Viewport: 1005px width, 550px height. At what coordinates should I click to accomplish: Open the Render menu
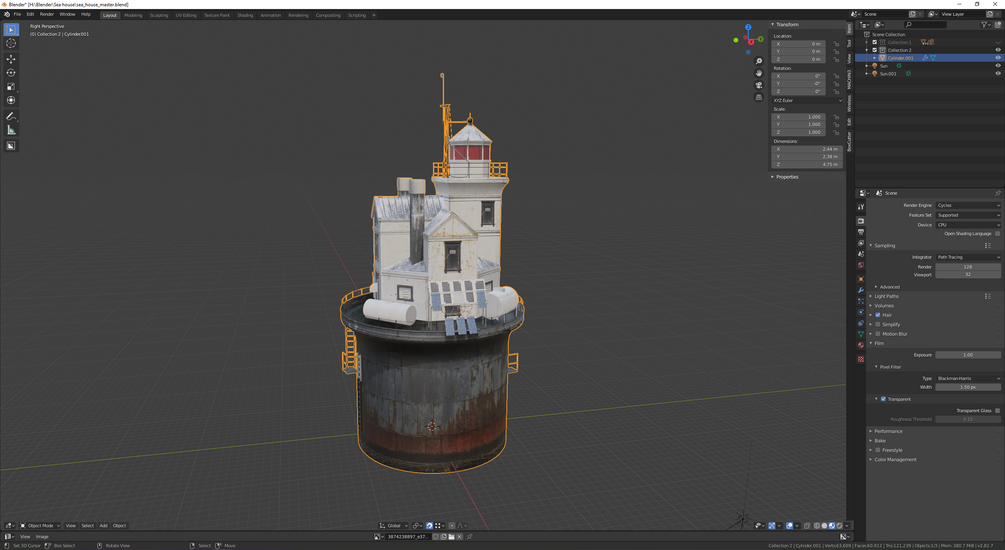pos(47,14)
